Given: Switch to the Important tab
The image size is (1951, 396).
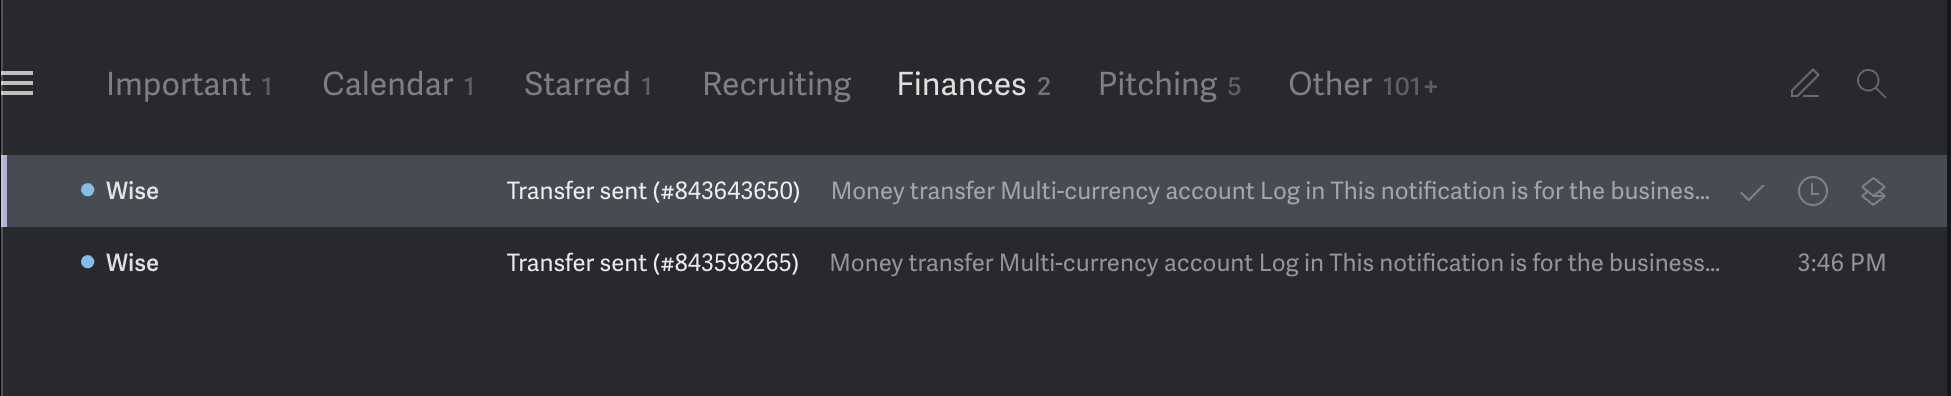Looking at the screenshot, I should coord(189,85).
